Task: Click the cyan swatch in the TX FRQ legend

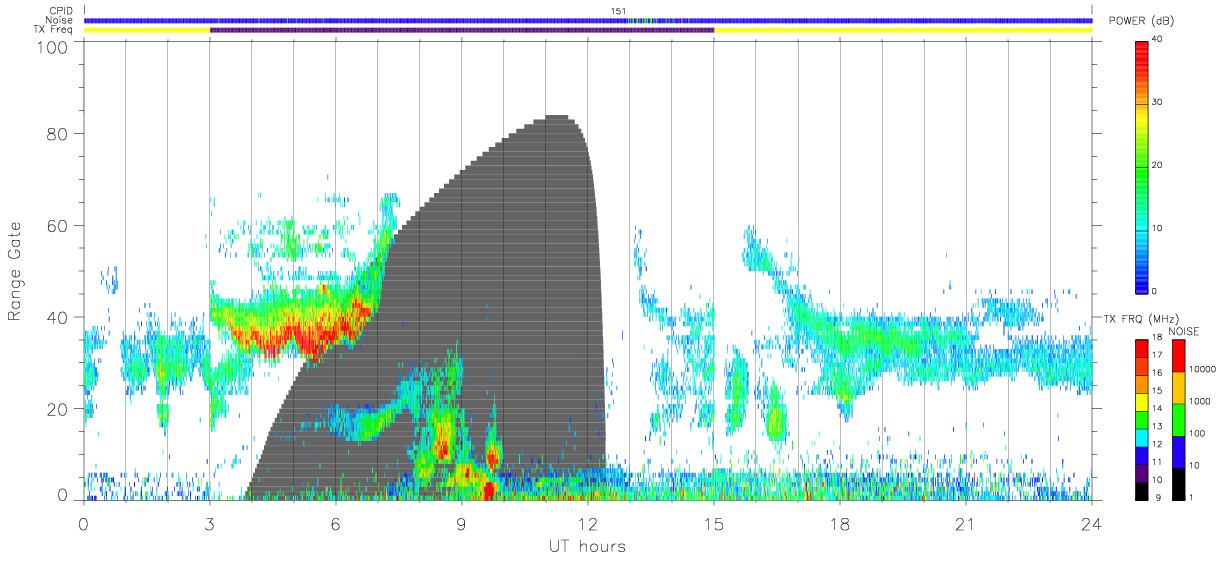Action: (x=1141, y=438)
